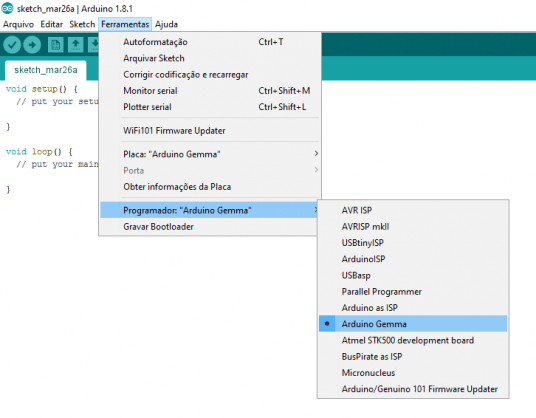Open Monitor serial
536x418 pixels.
click(x=210, y=91)
